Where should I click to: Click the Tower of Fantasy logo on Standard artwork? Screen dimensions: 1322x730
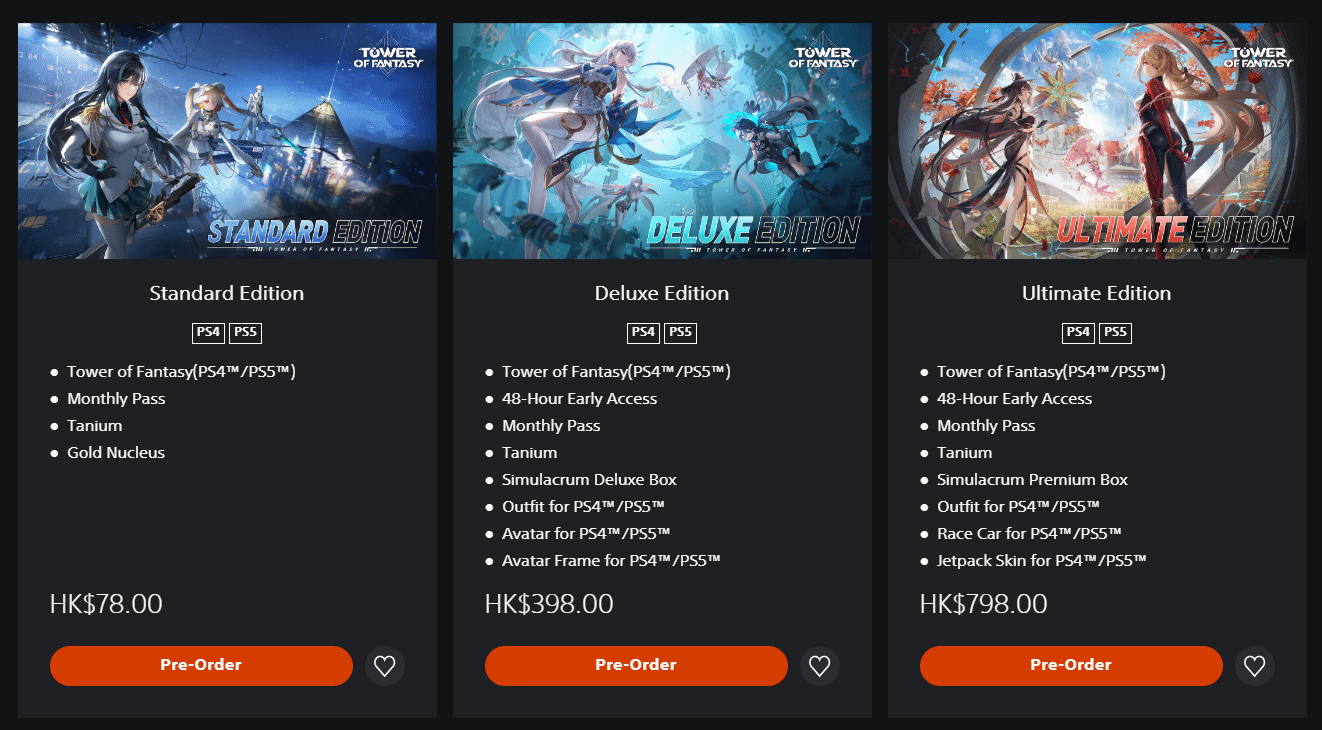pyautogui.click(x=390, y=56)
